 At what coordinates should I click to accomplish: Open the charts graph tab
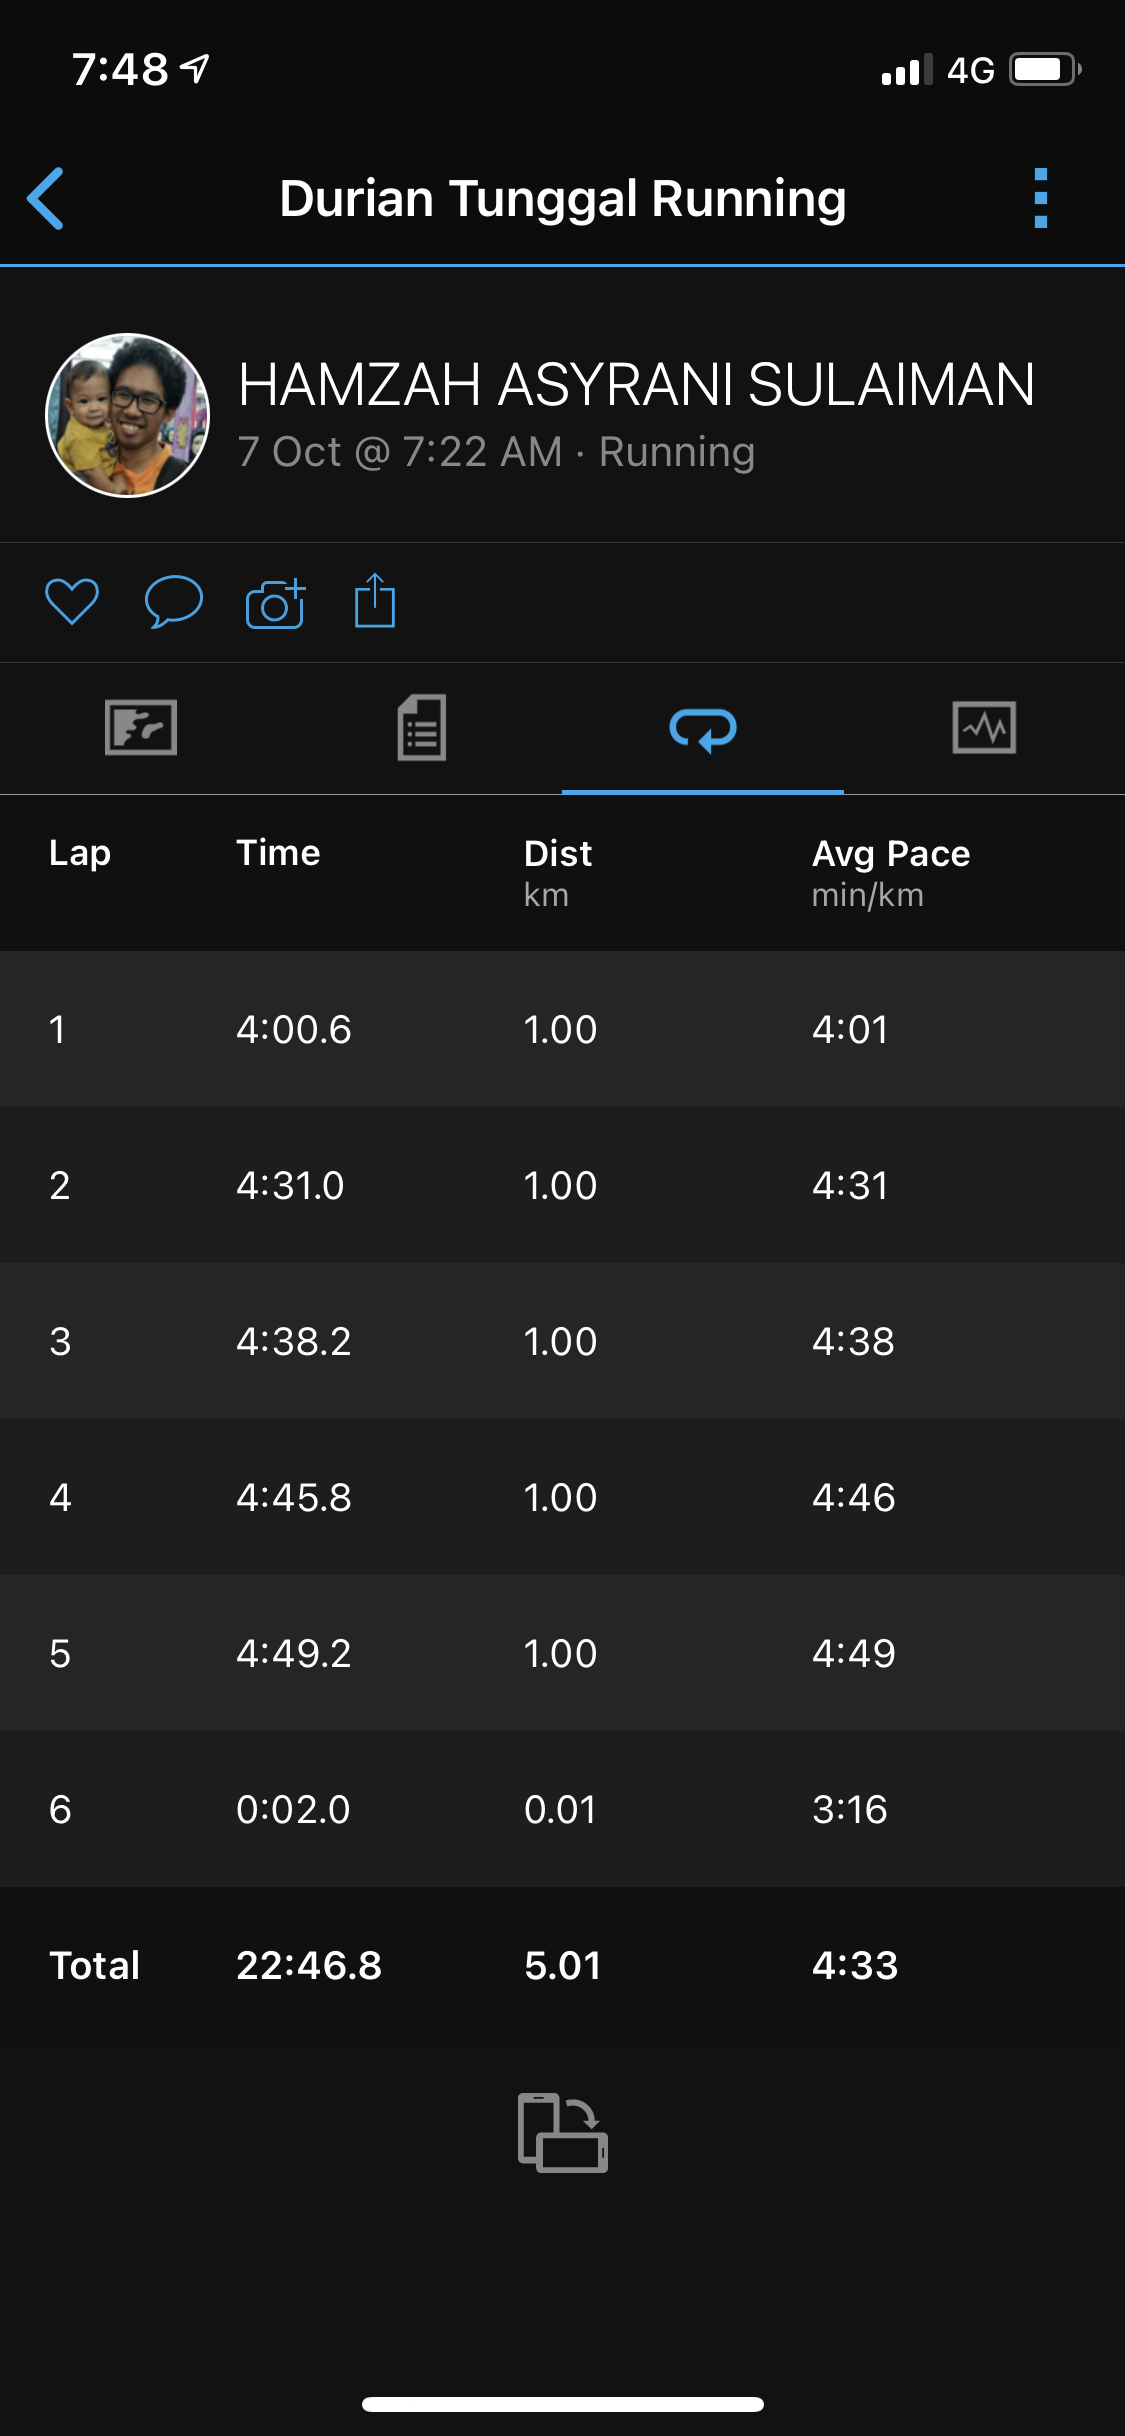984,727
